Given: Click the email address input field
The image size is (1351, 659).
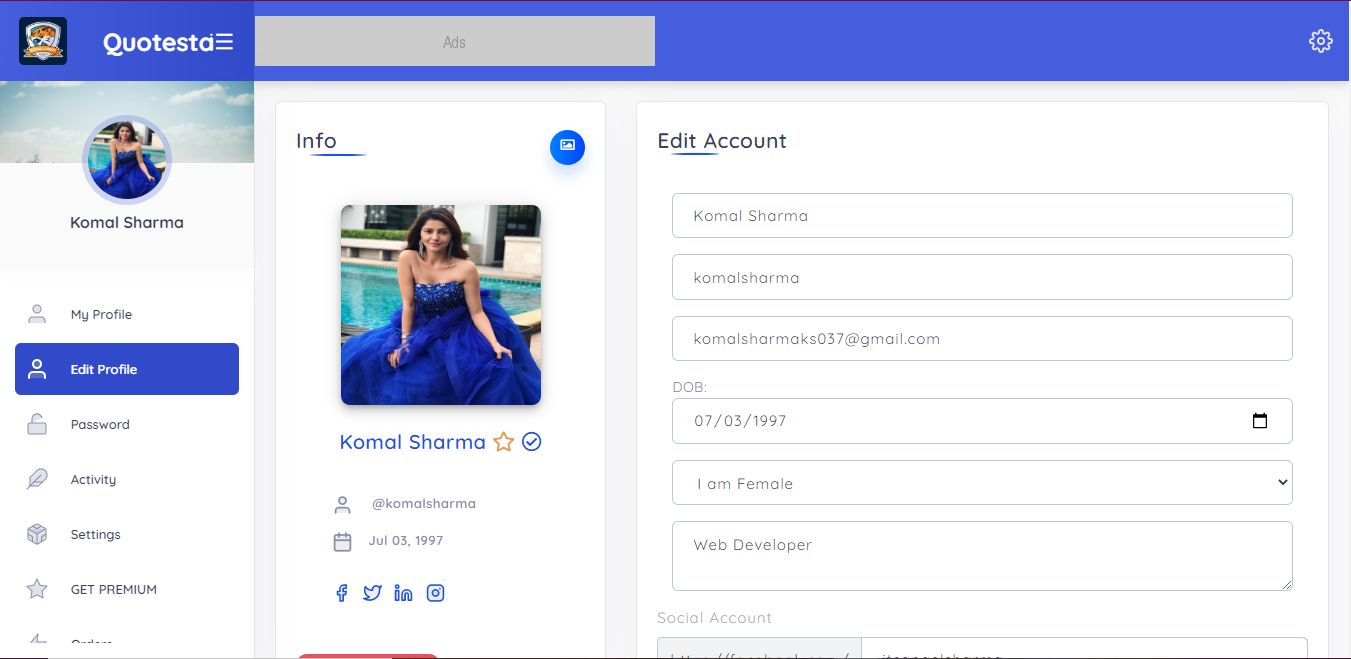Looking at the screenshot, I should 981,339.
